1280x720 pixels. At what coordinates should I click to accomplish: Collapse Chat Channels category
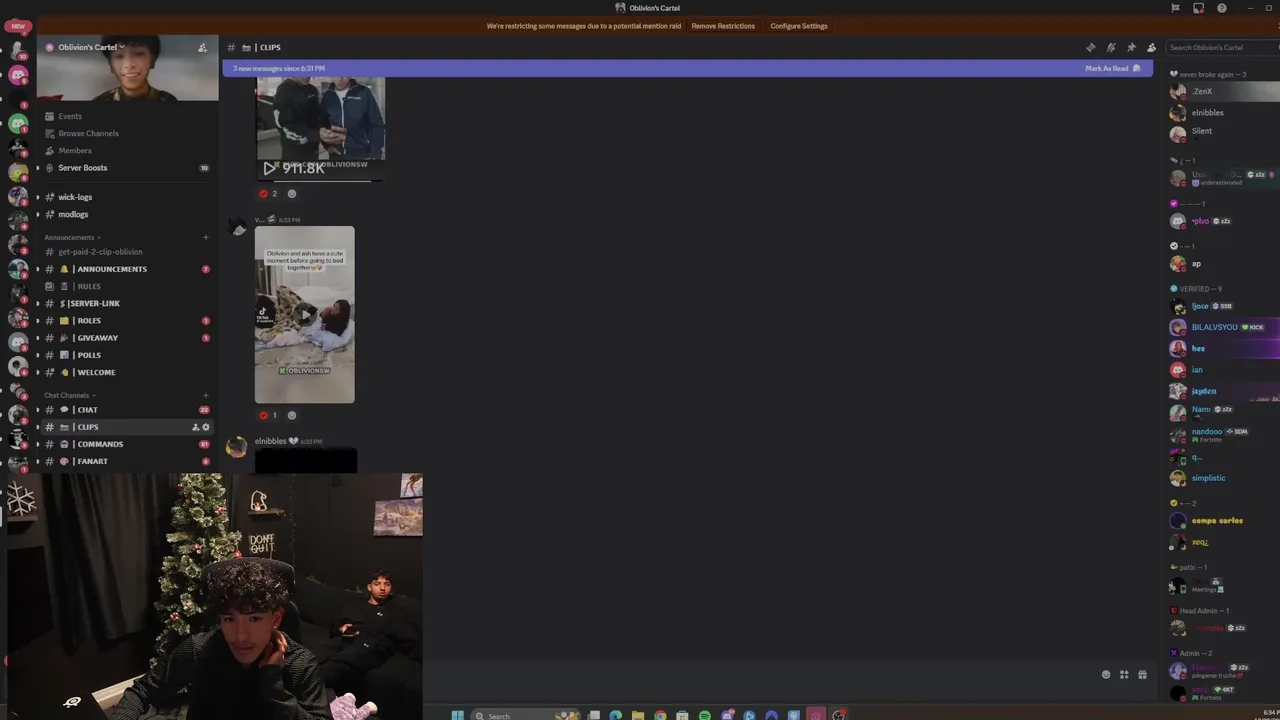coord(69,395)
